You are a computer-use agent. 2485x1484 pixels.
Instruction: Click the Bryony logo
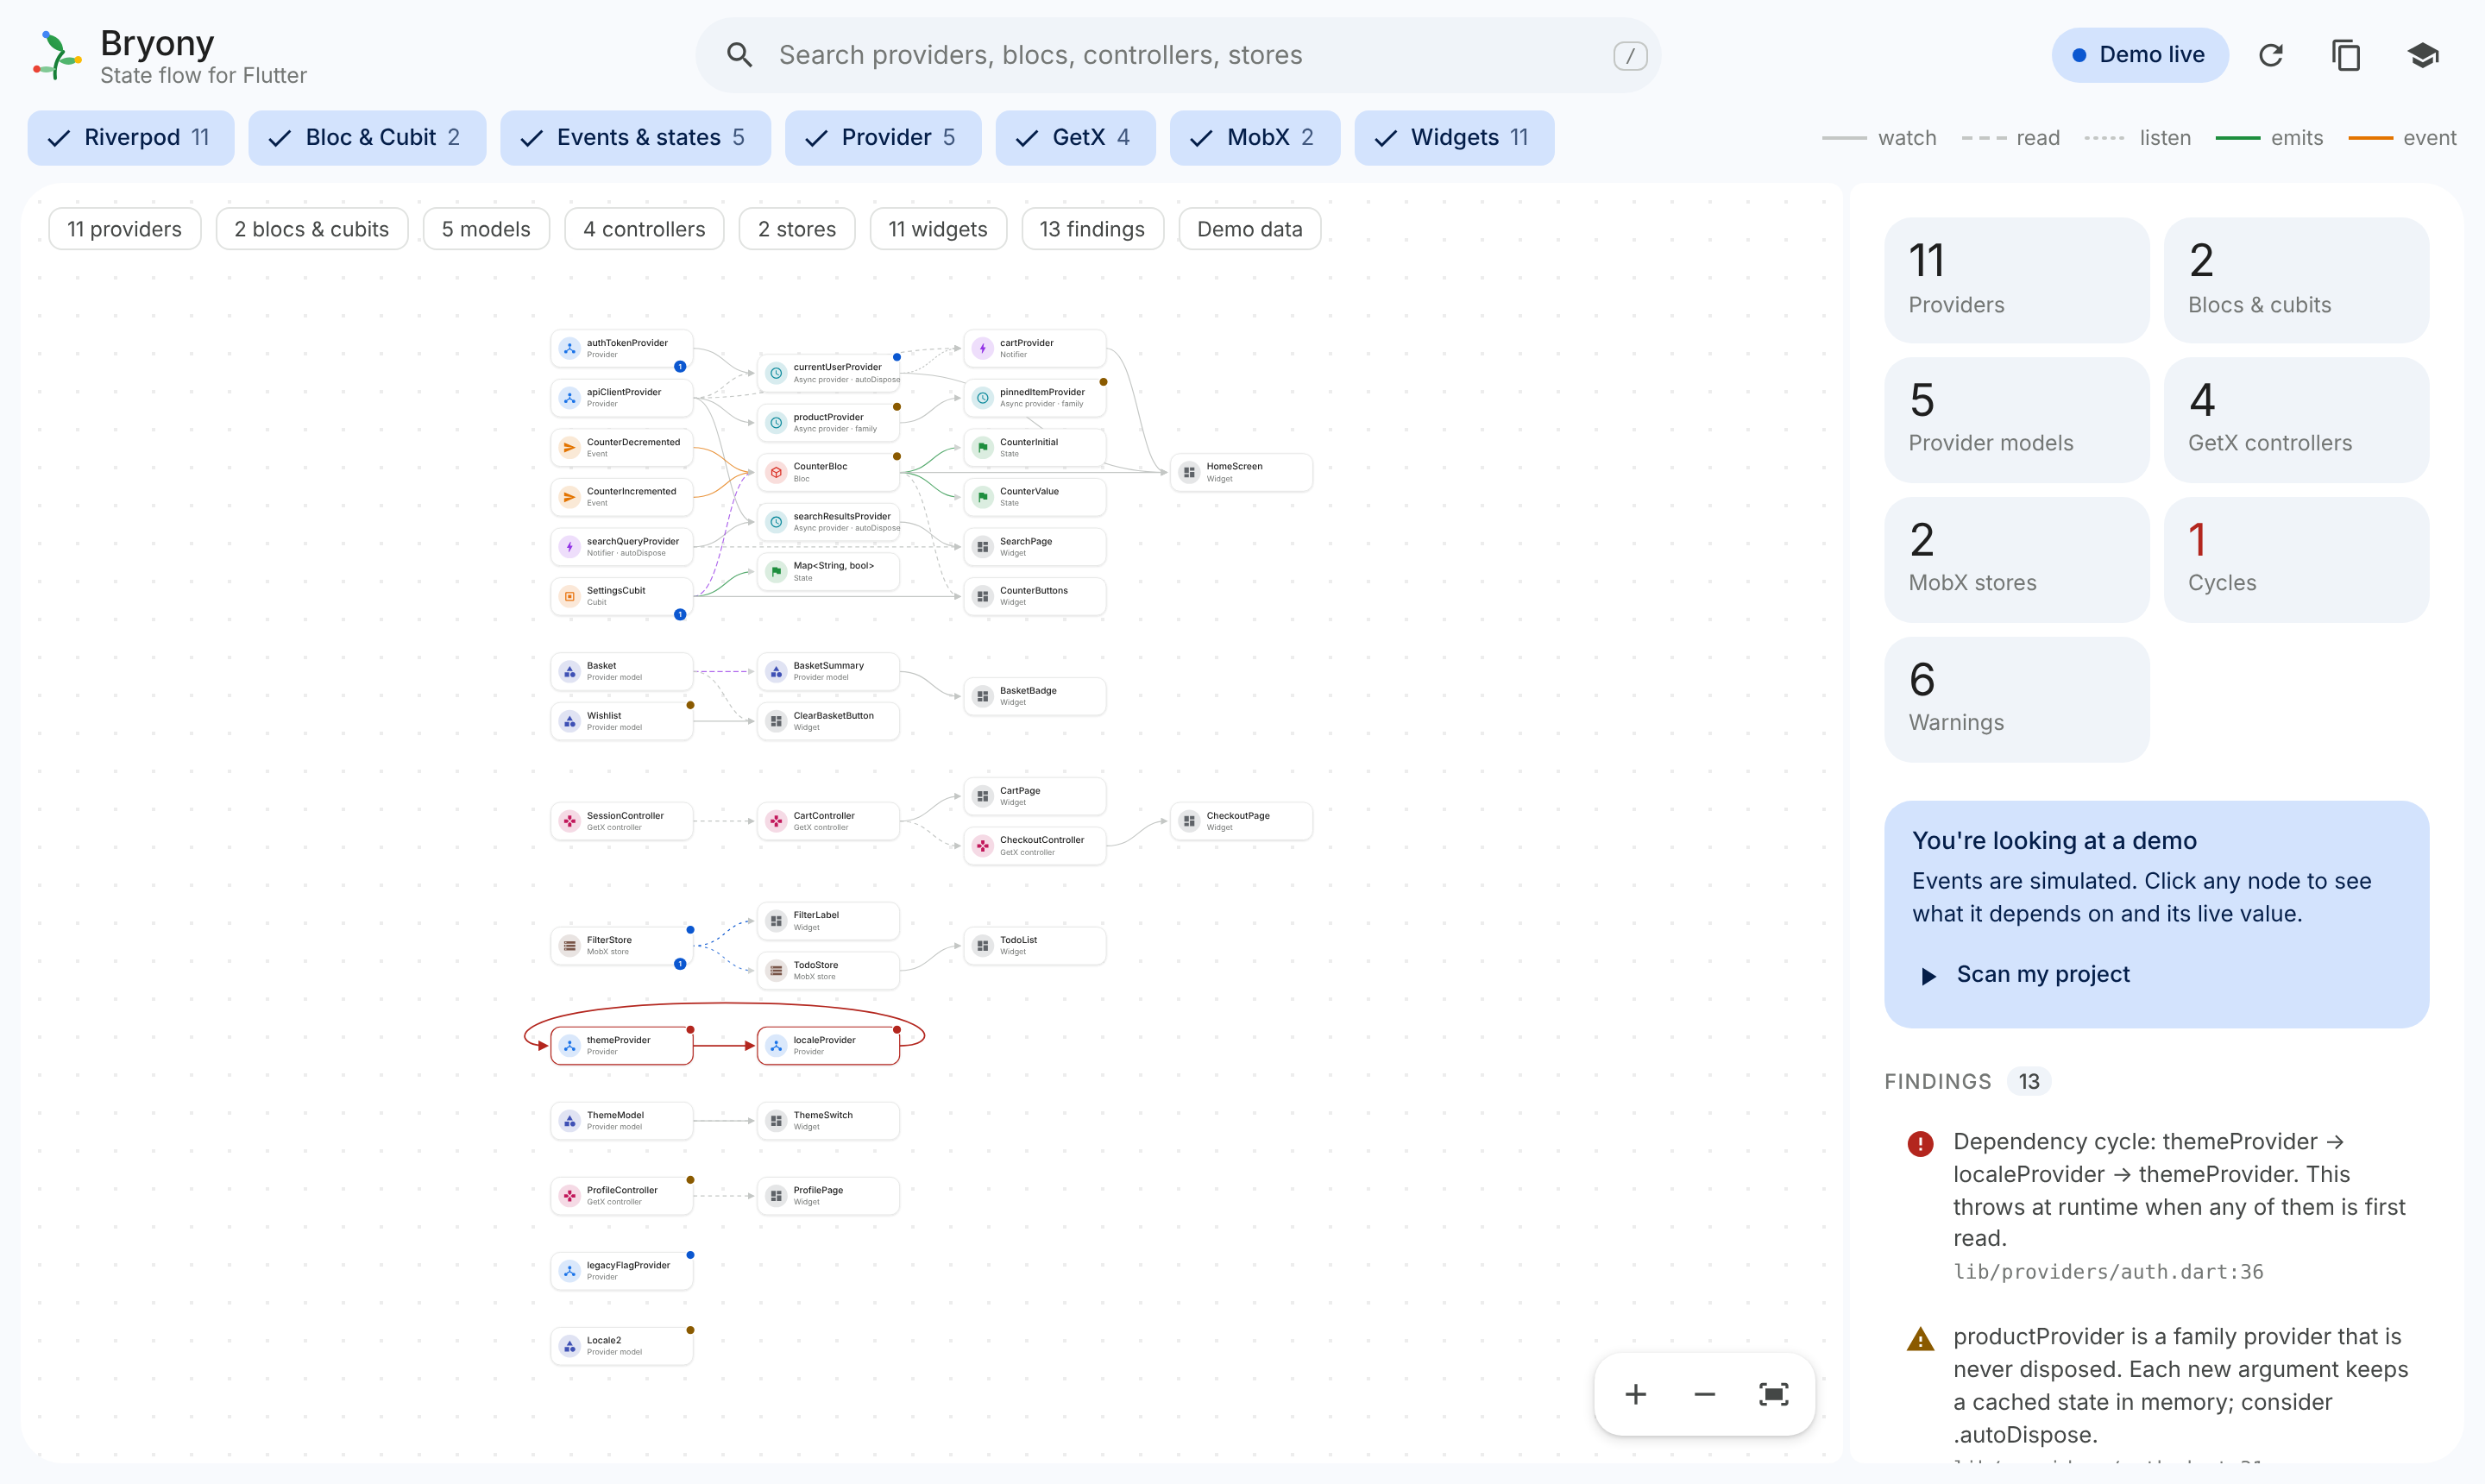tap(57, 55)
